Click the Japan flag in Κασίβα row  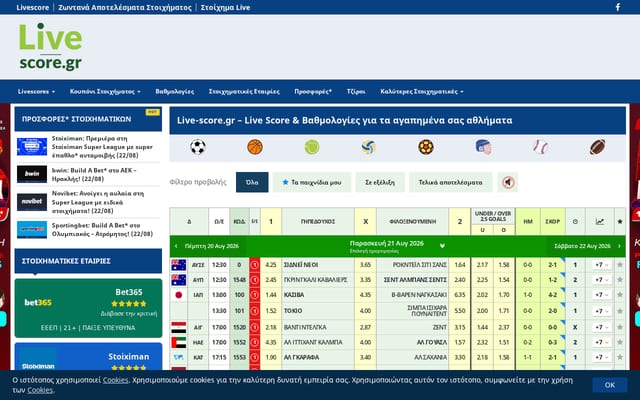tap(179, 295)
